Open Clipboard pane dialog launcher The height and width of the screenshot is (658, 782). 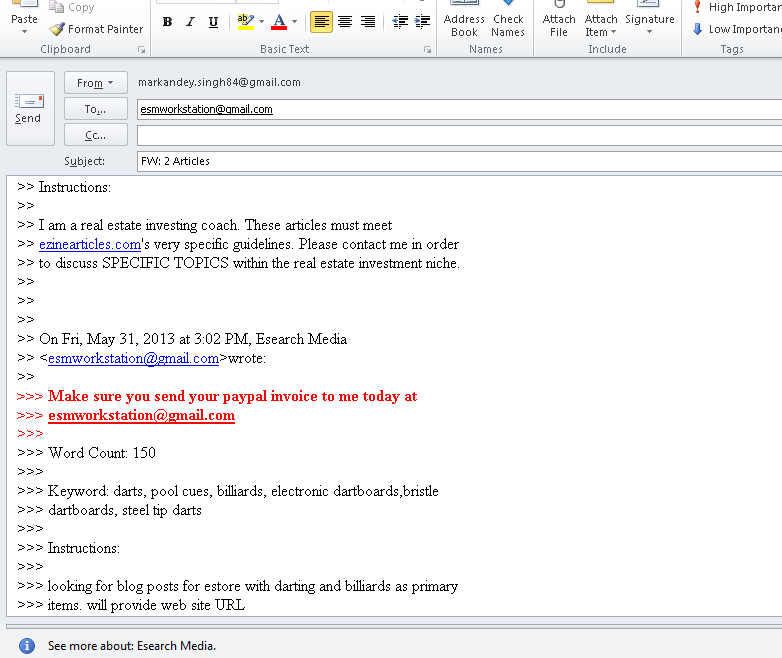pyautogui.click(x=142, y=50)
